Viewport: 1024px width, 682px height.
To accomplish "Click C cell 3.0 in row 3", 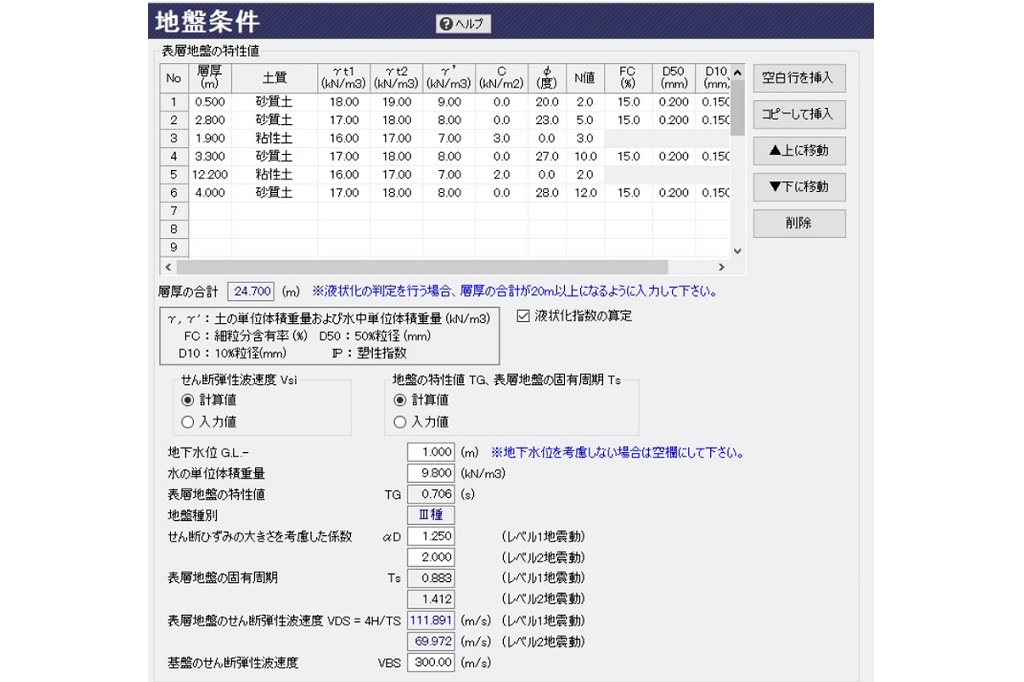I will tap(502, 138).
